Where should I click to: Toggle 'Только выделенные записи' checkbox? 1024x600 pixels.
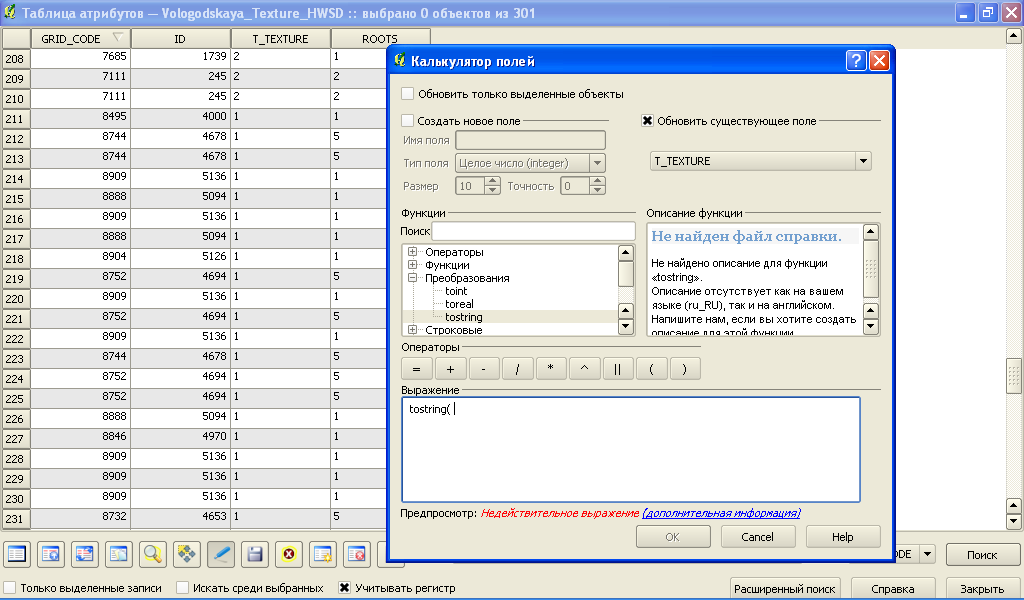click(10, 588)
